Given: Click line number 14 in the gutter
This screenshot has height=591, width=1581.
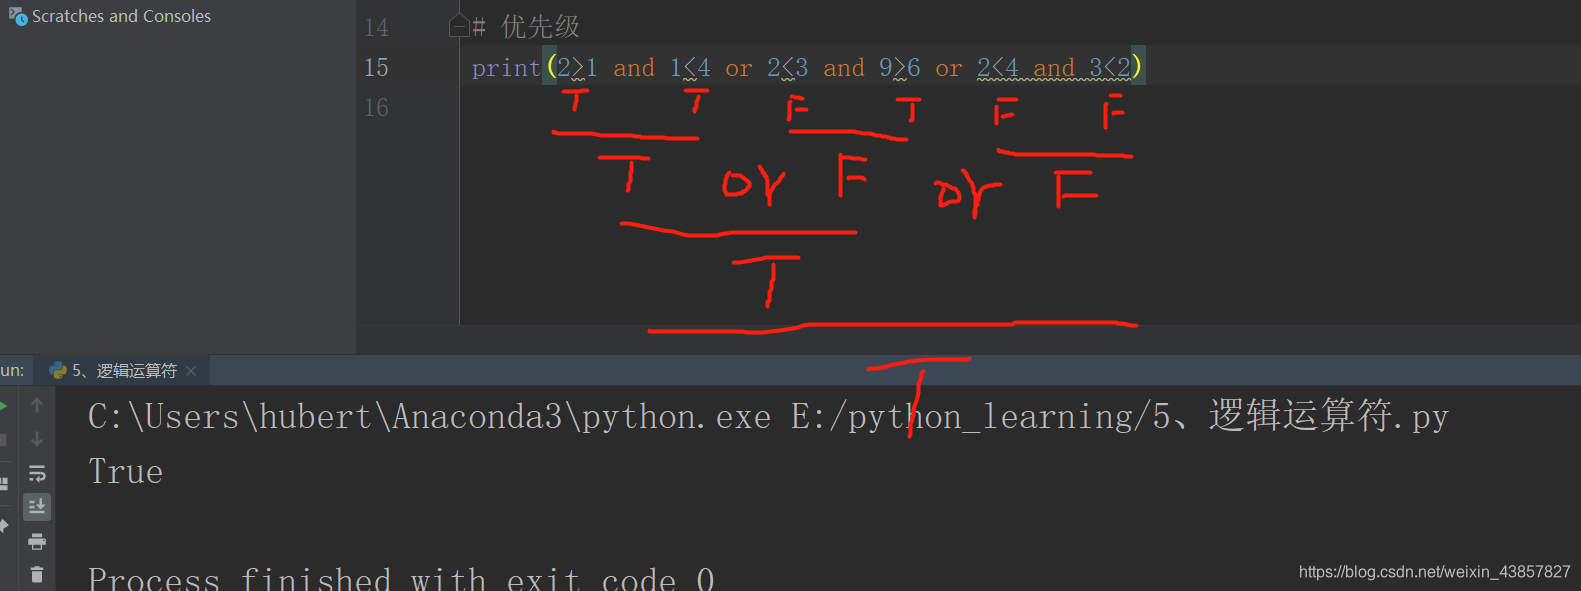Looking at the screenshot, I should [376, 27].
